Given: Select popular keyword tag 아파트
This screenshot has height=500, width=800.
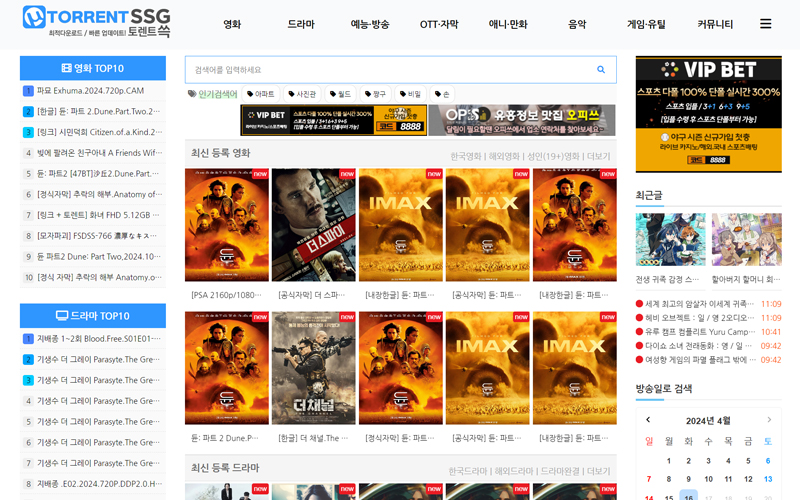Looking at the screenshot, I should (x=261, y=94).
